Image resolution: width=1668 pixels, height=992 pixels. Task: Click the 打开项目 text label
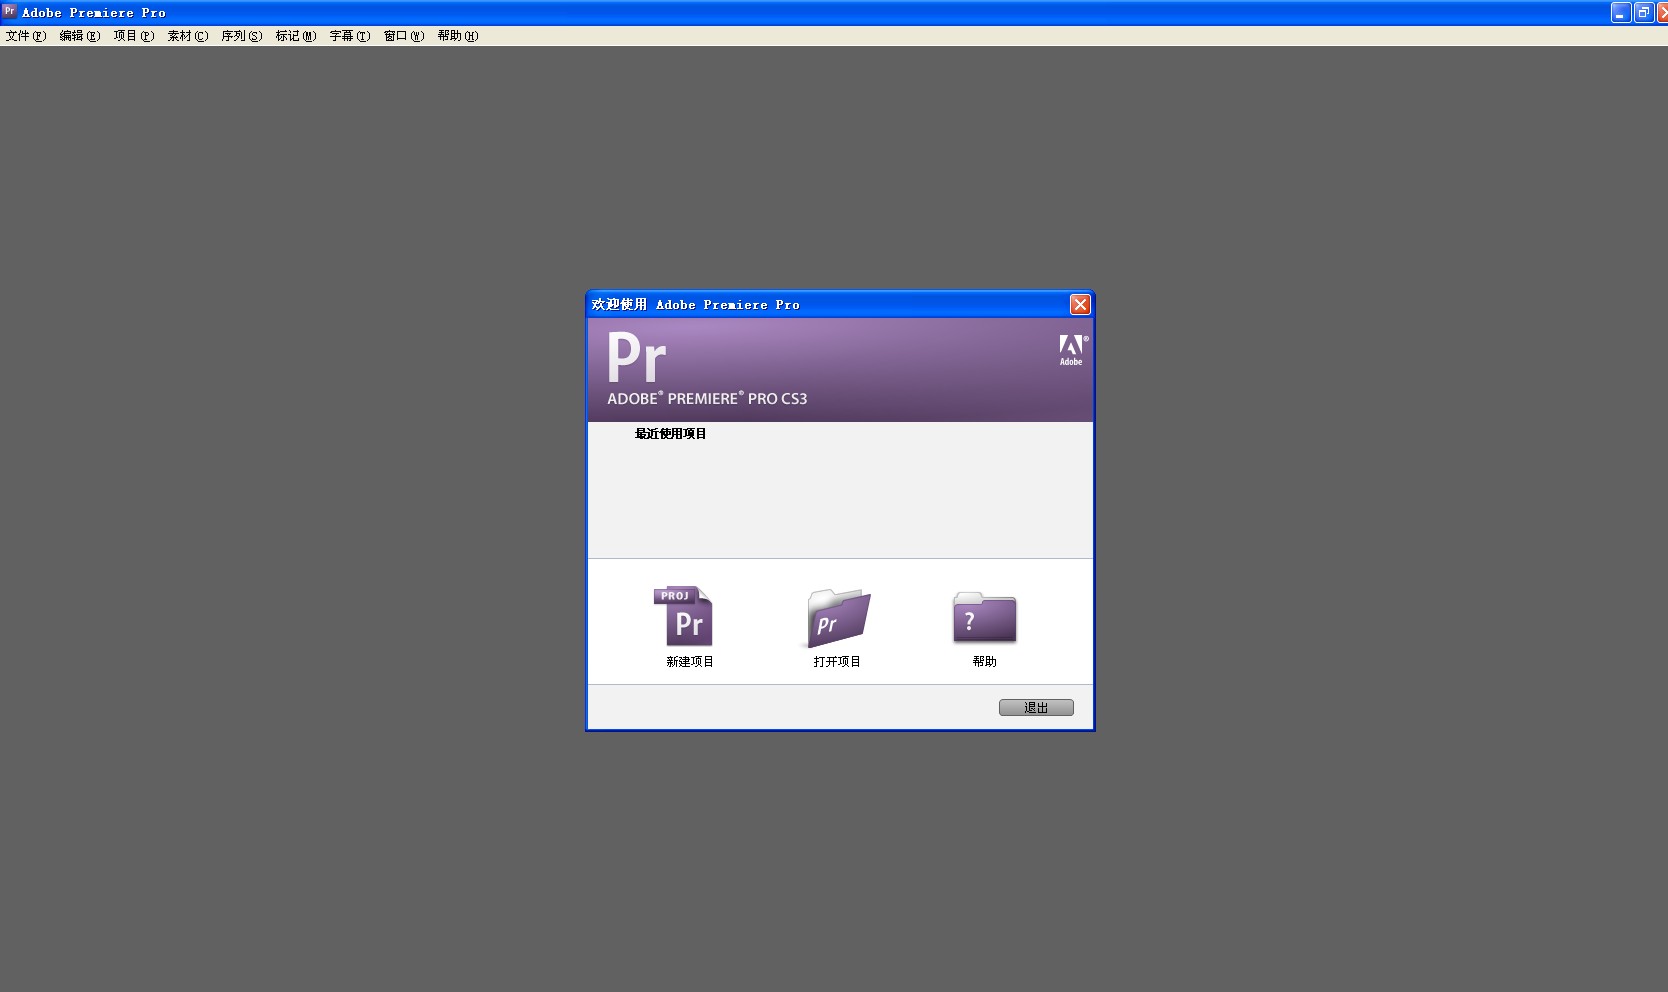[837, 662]
